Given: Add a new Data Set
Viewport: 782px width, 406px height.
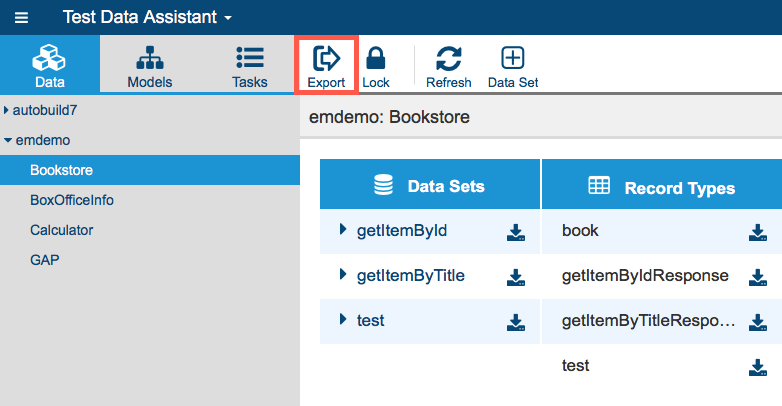Looking at the screenshot, I should (x=513, y=67).
